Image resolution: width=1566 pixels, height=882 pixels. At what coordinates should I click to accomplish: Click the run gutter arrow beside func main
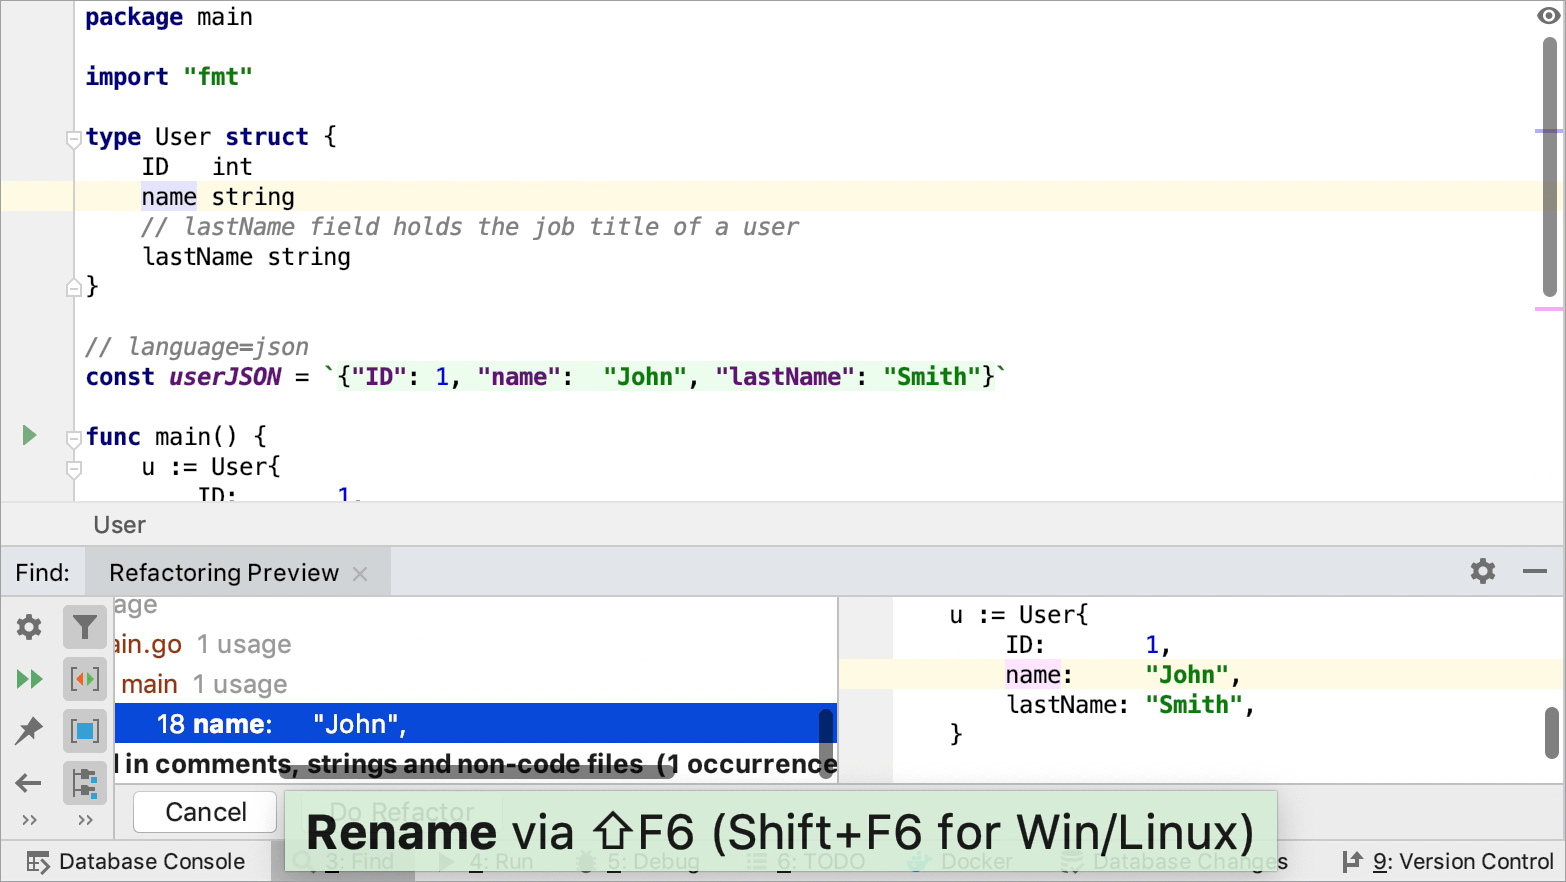pyautogui.click(x=29, y=435)
